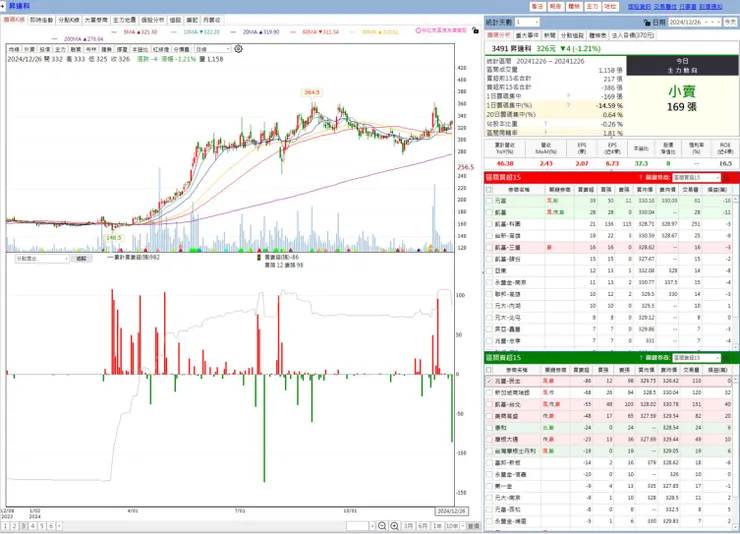The image size is (740, 534).
Task: Check the 美商高盛 row checkbox
Action: 489,416
